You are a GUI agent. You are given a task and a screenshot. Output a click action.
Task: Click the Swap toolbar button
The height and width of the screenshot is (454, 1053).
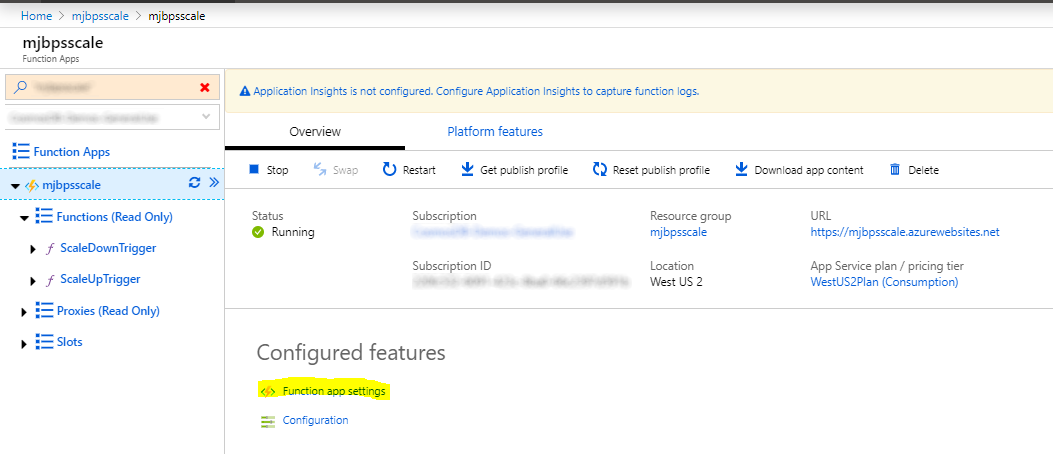tap(336, 170)
